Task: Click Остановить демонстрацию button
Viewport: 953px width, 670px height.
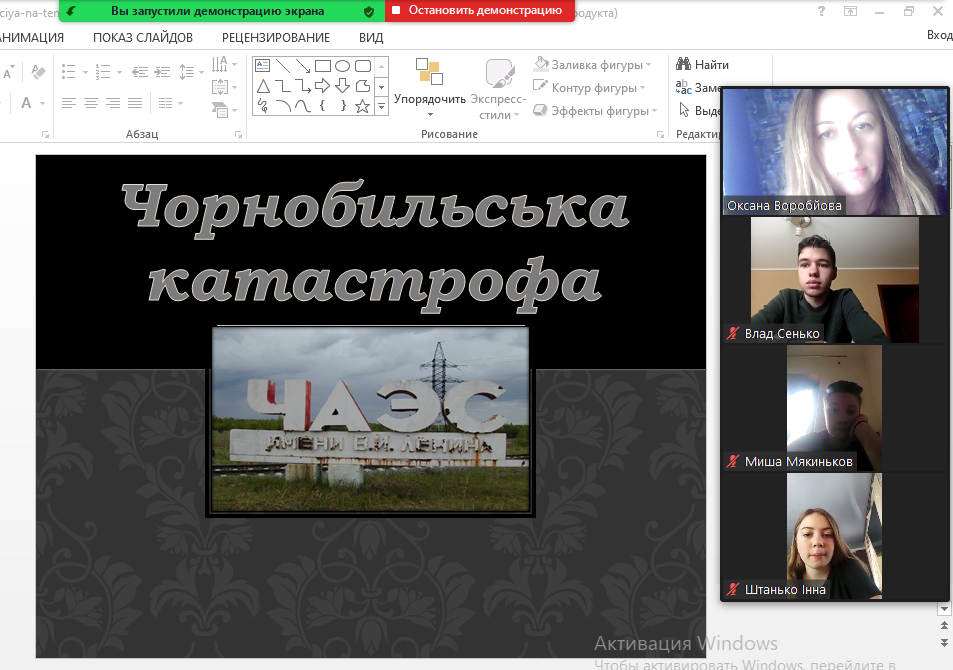Action: (x=478, y=11)
